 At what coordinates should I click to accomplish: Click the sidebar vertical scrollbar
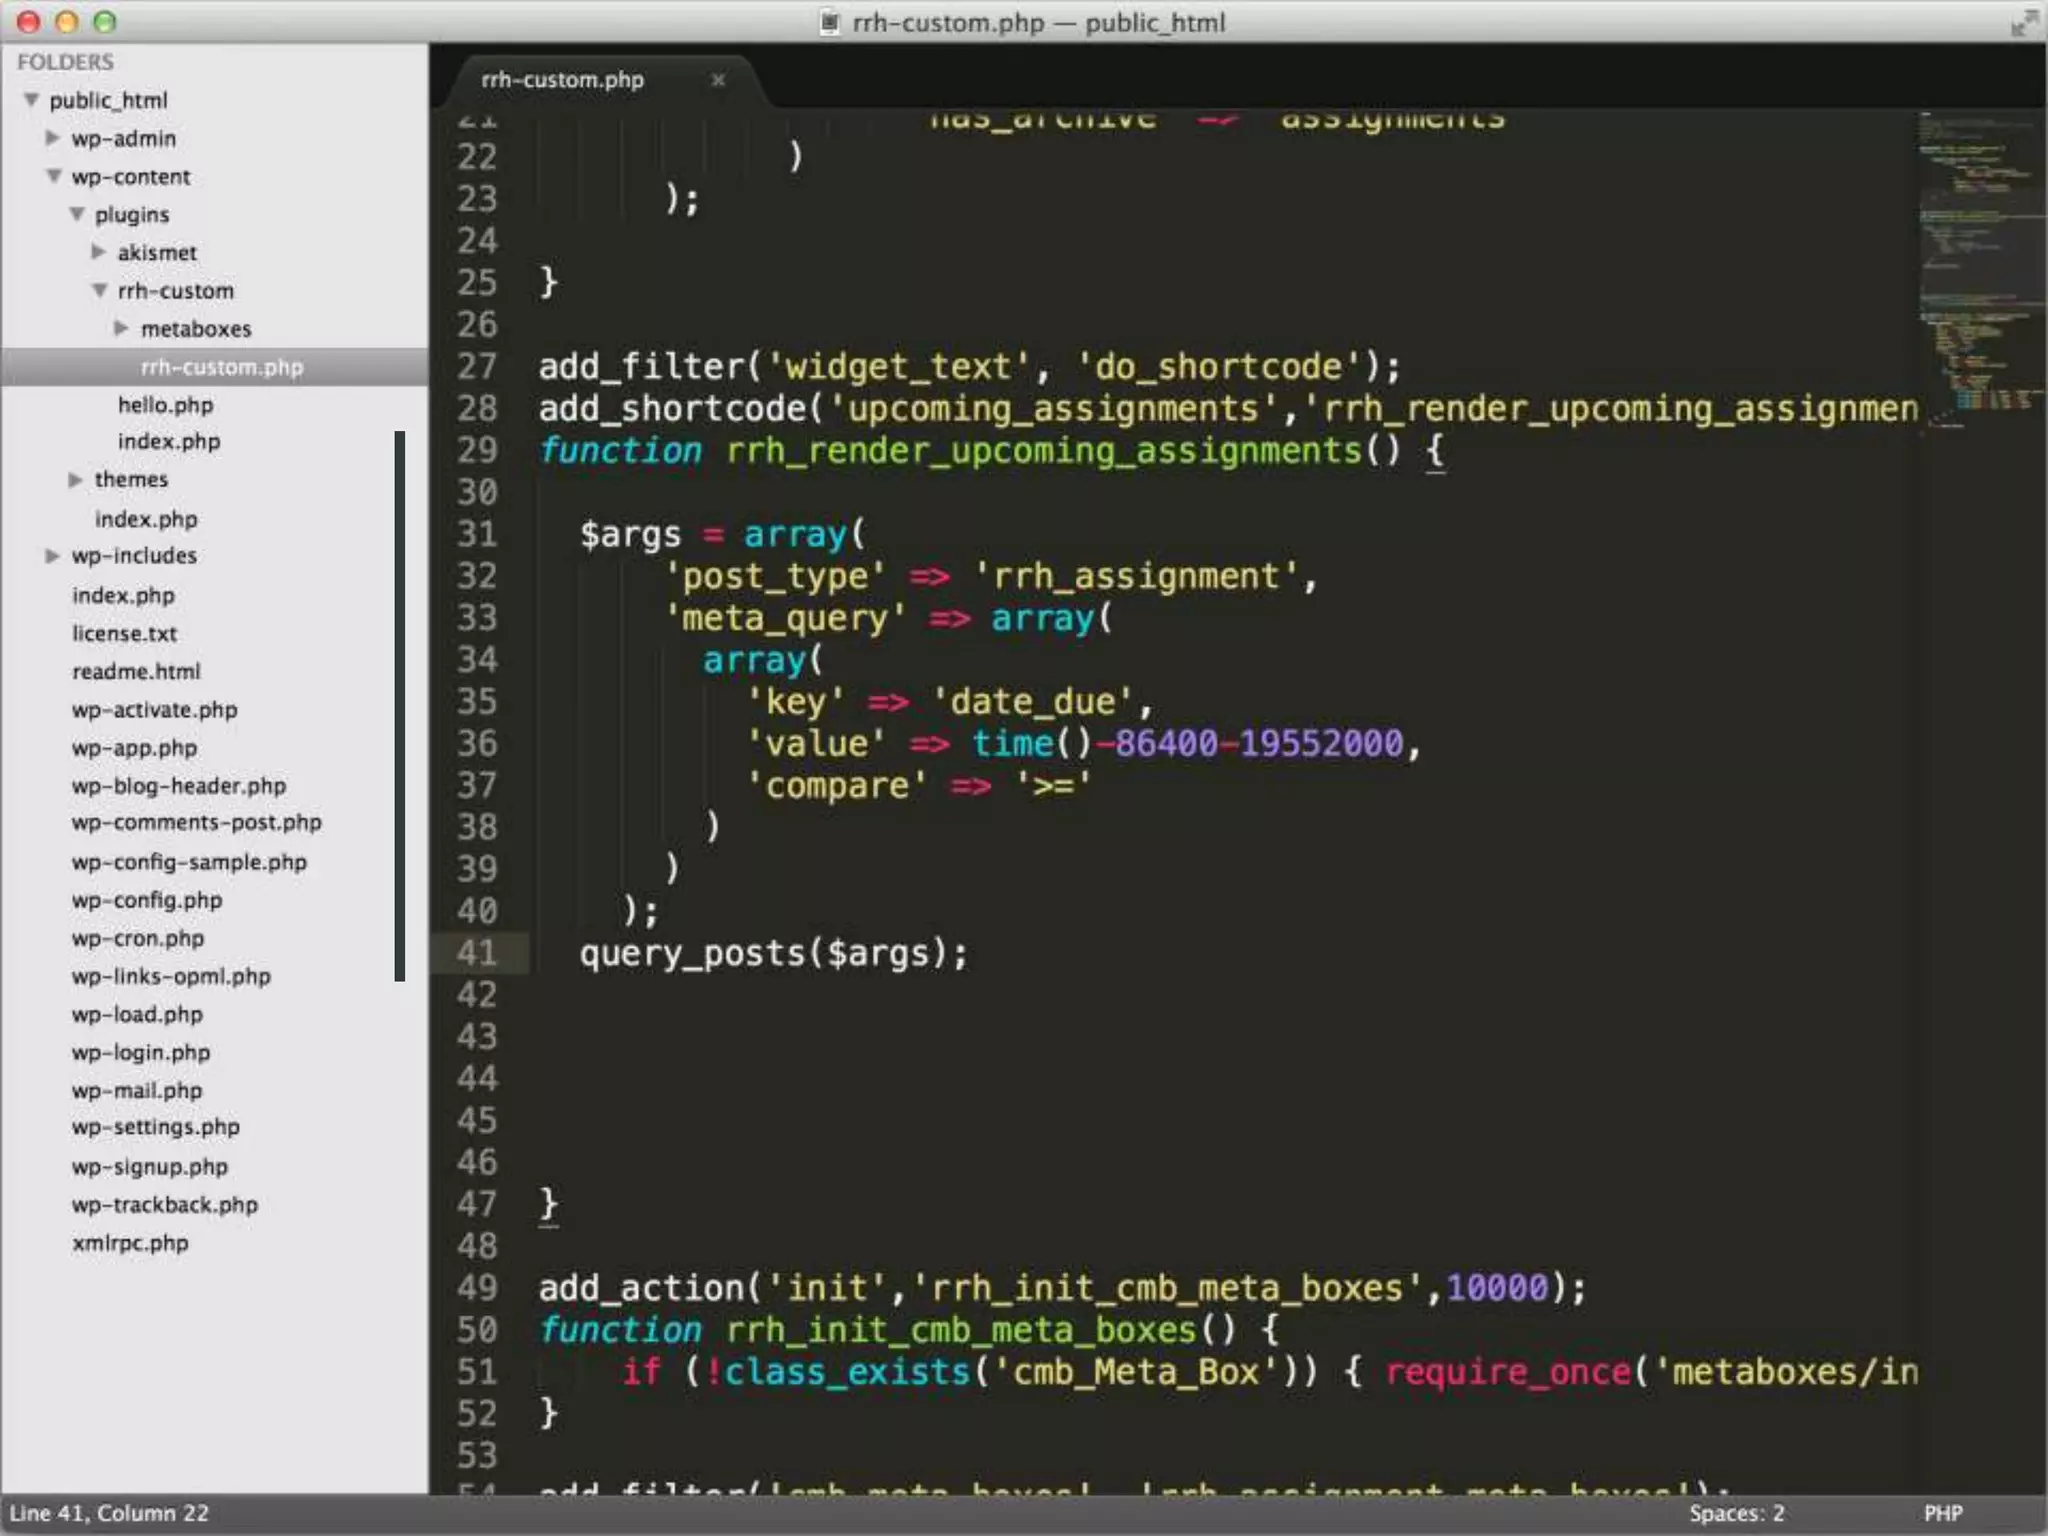399,705
